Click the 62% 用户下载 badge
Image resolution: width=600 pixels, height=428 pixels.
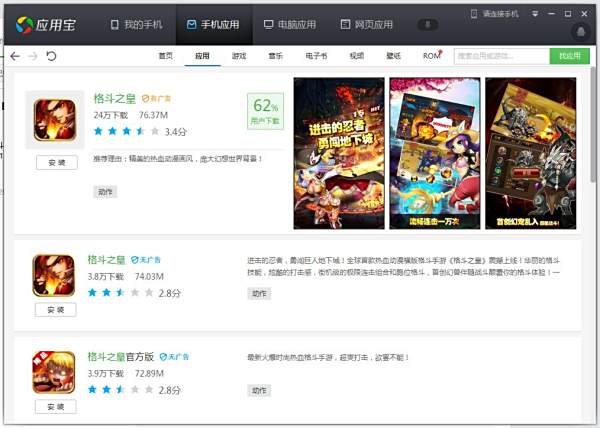click(265, 111)
